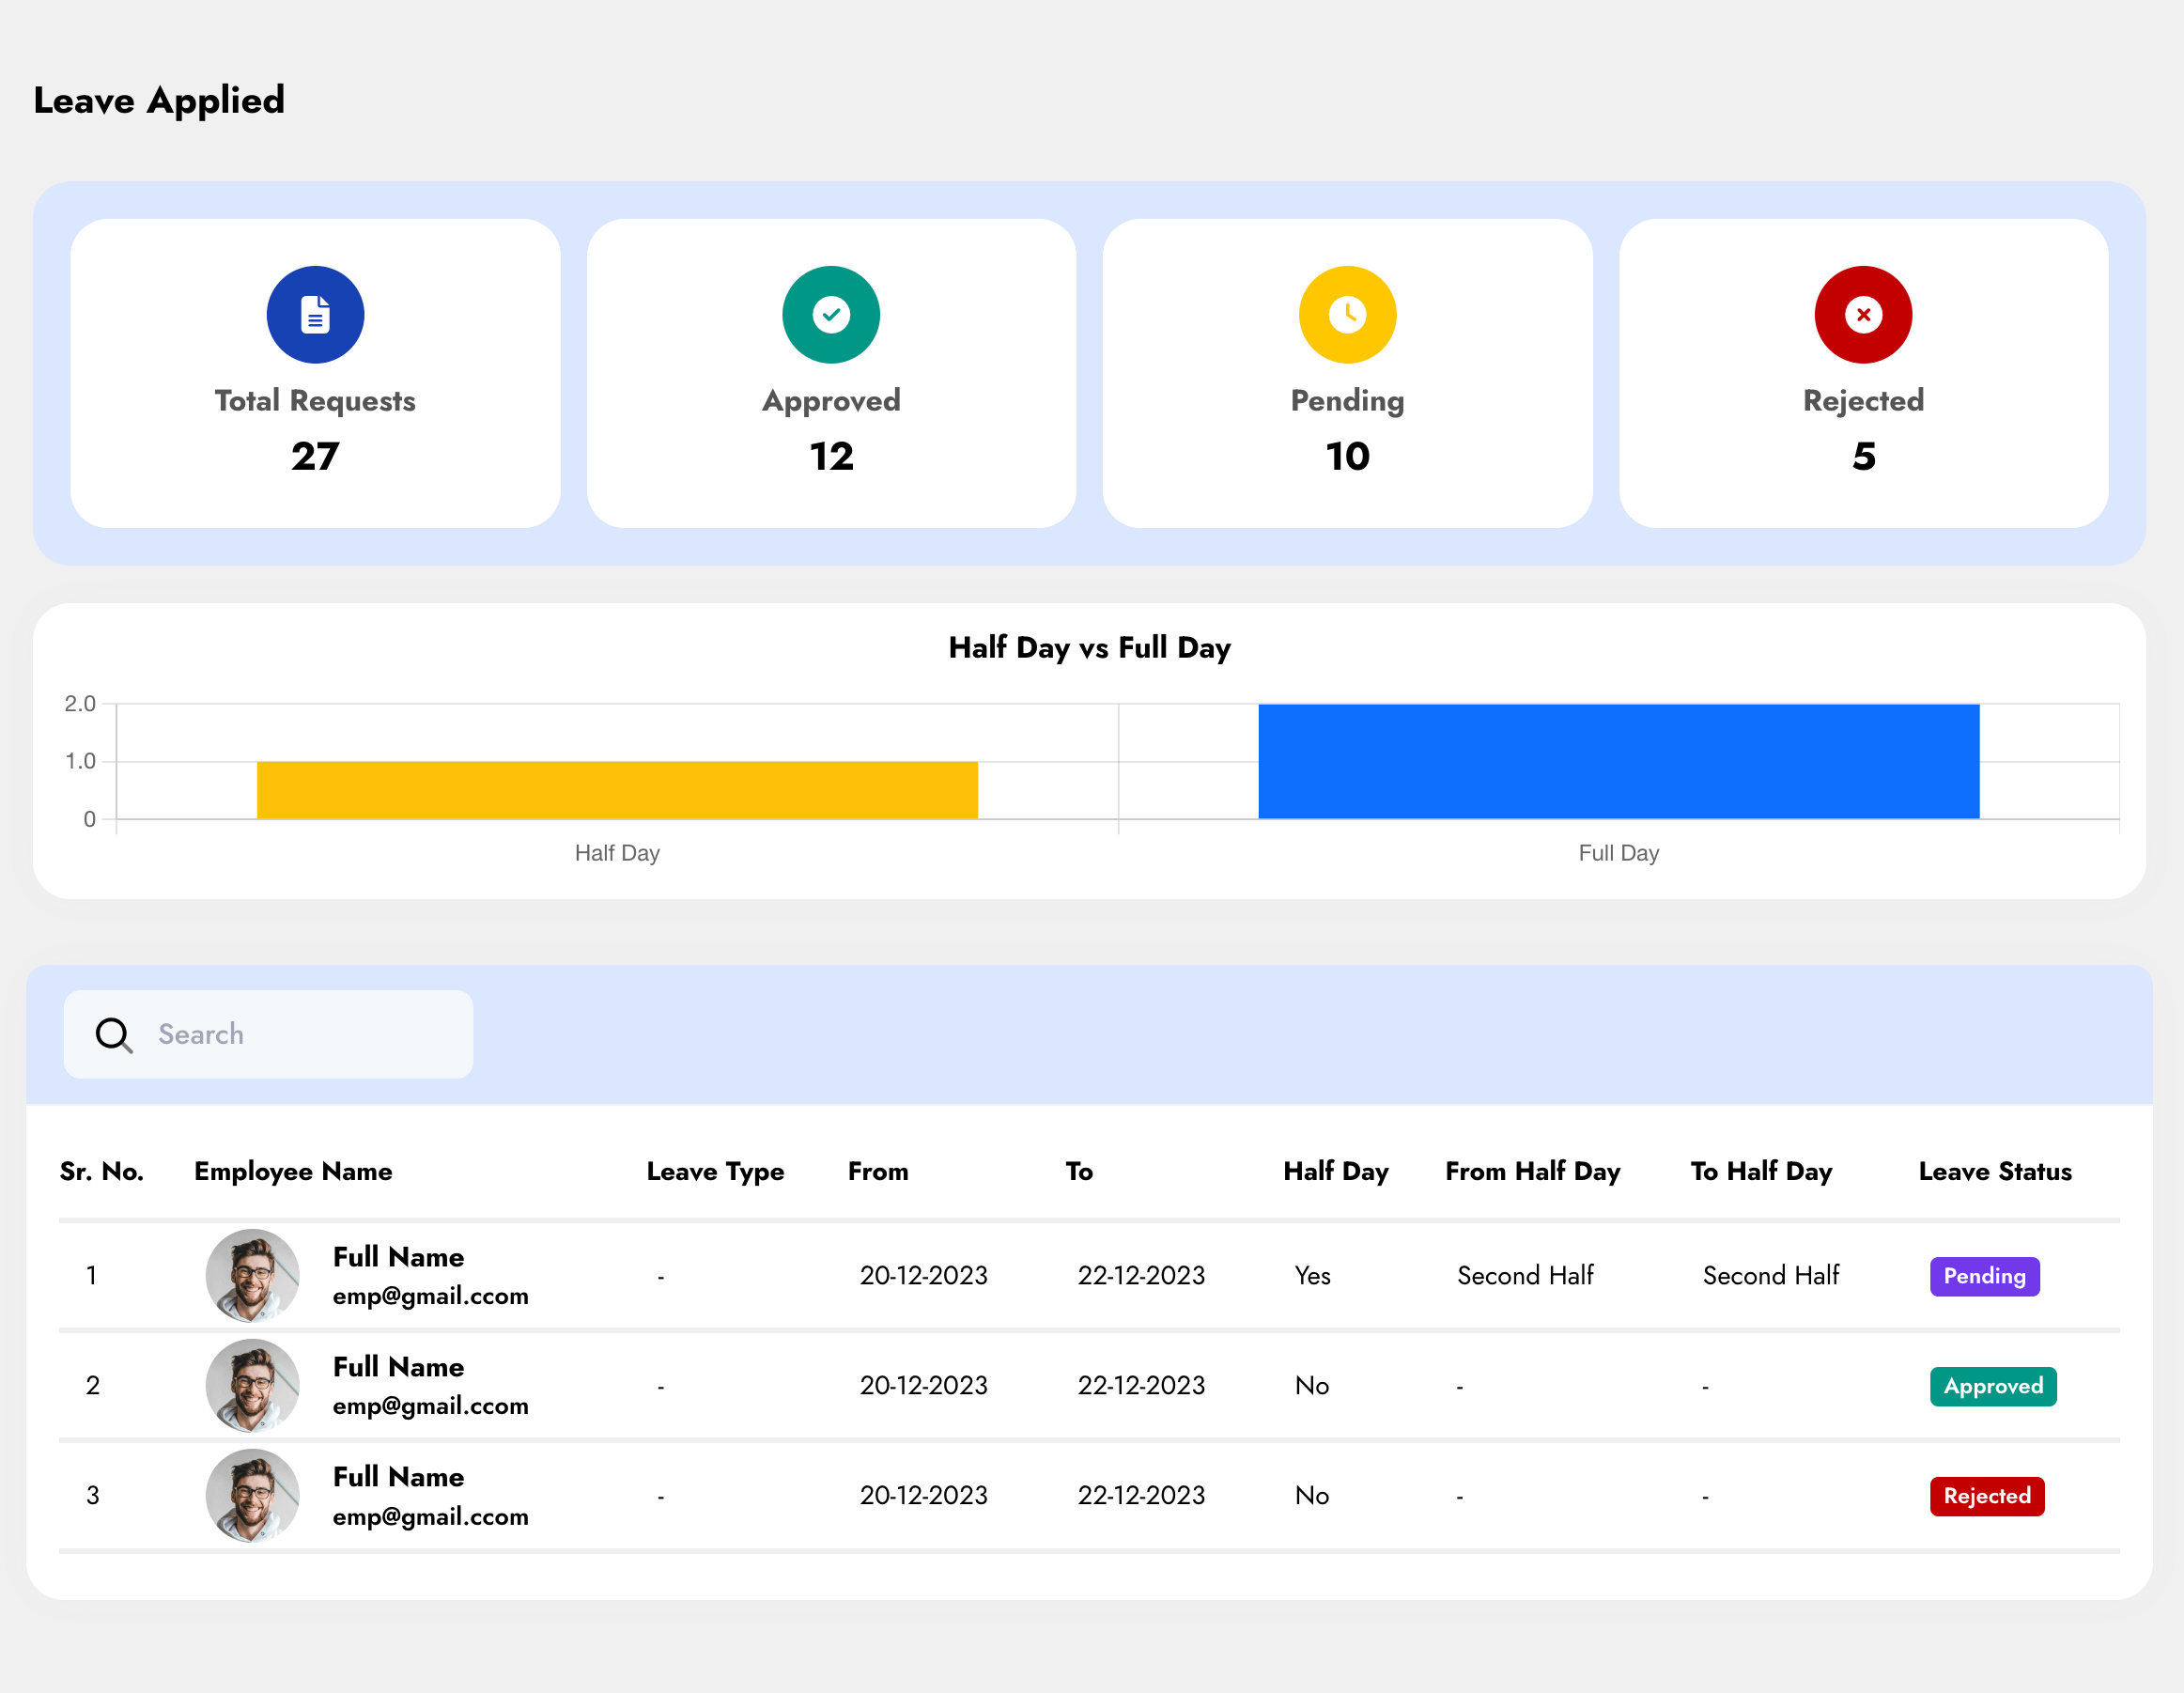Image resolution: width=2184 pixels, height=1693 pixels.
Task: Click employee avatar in row 2
Action: pos(252,1385)
